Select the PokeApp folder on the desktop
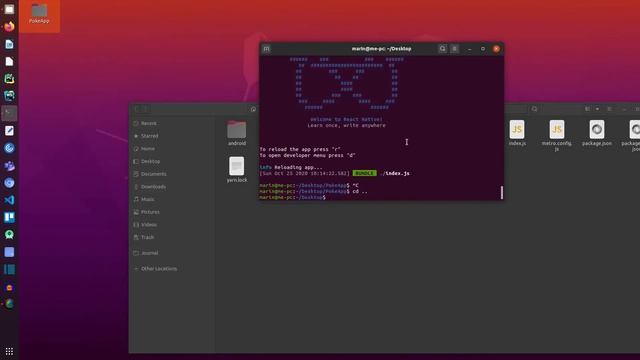This screenshot has height=360, width=640. pos(39,13)
